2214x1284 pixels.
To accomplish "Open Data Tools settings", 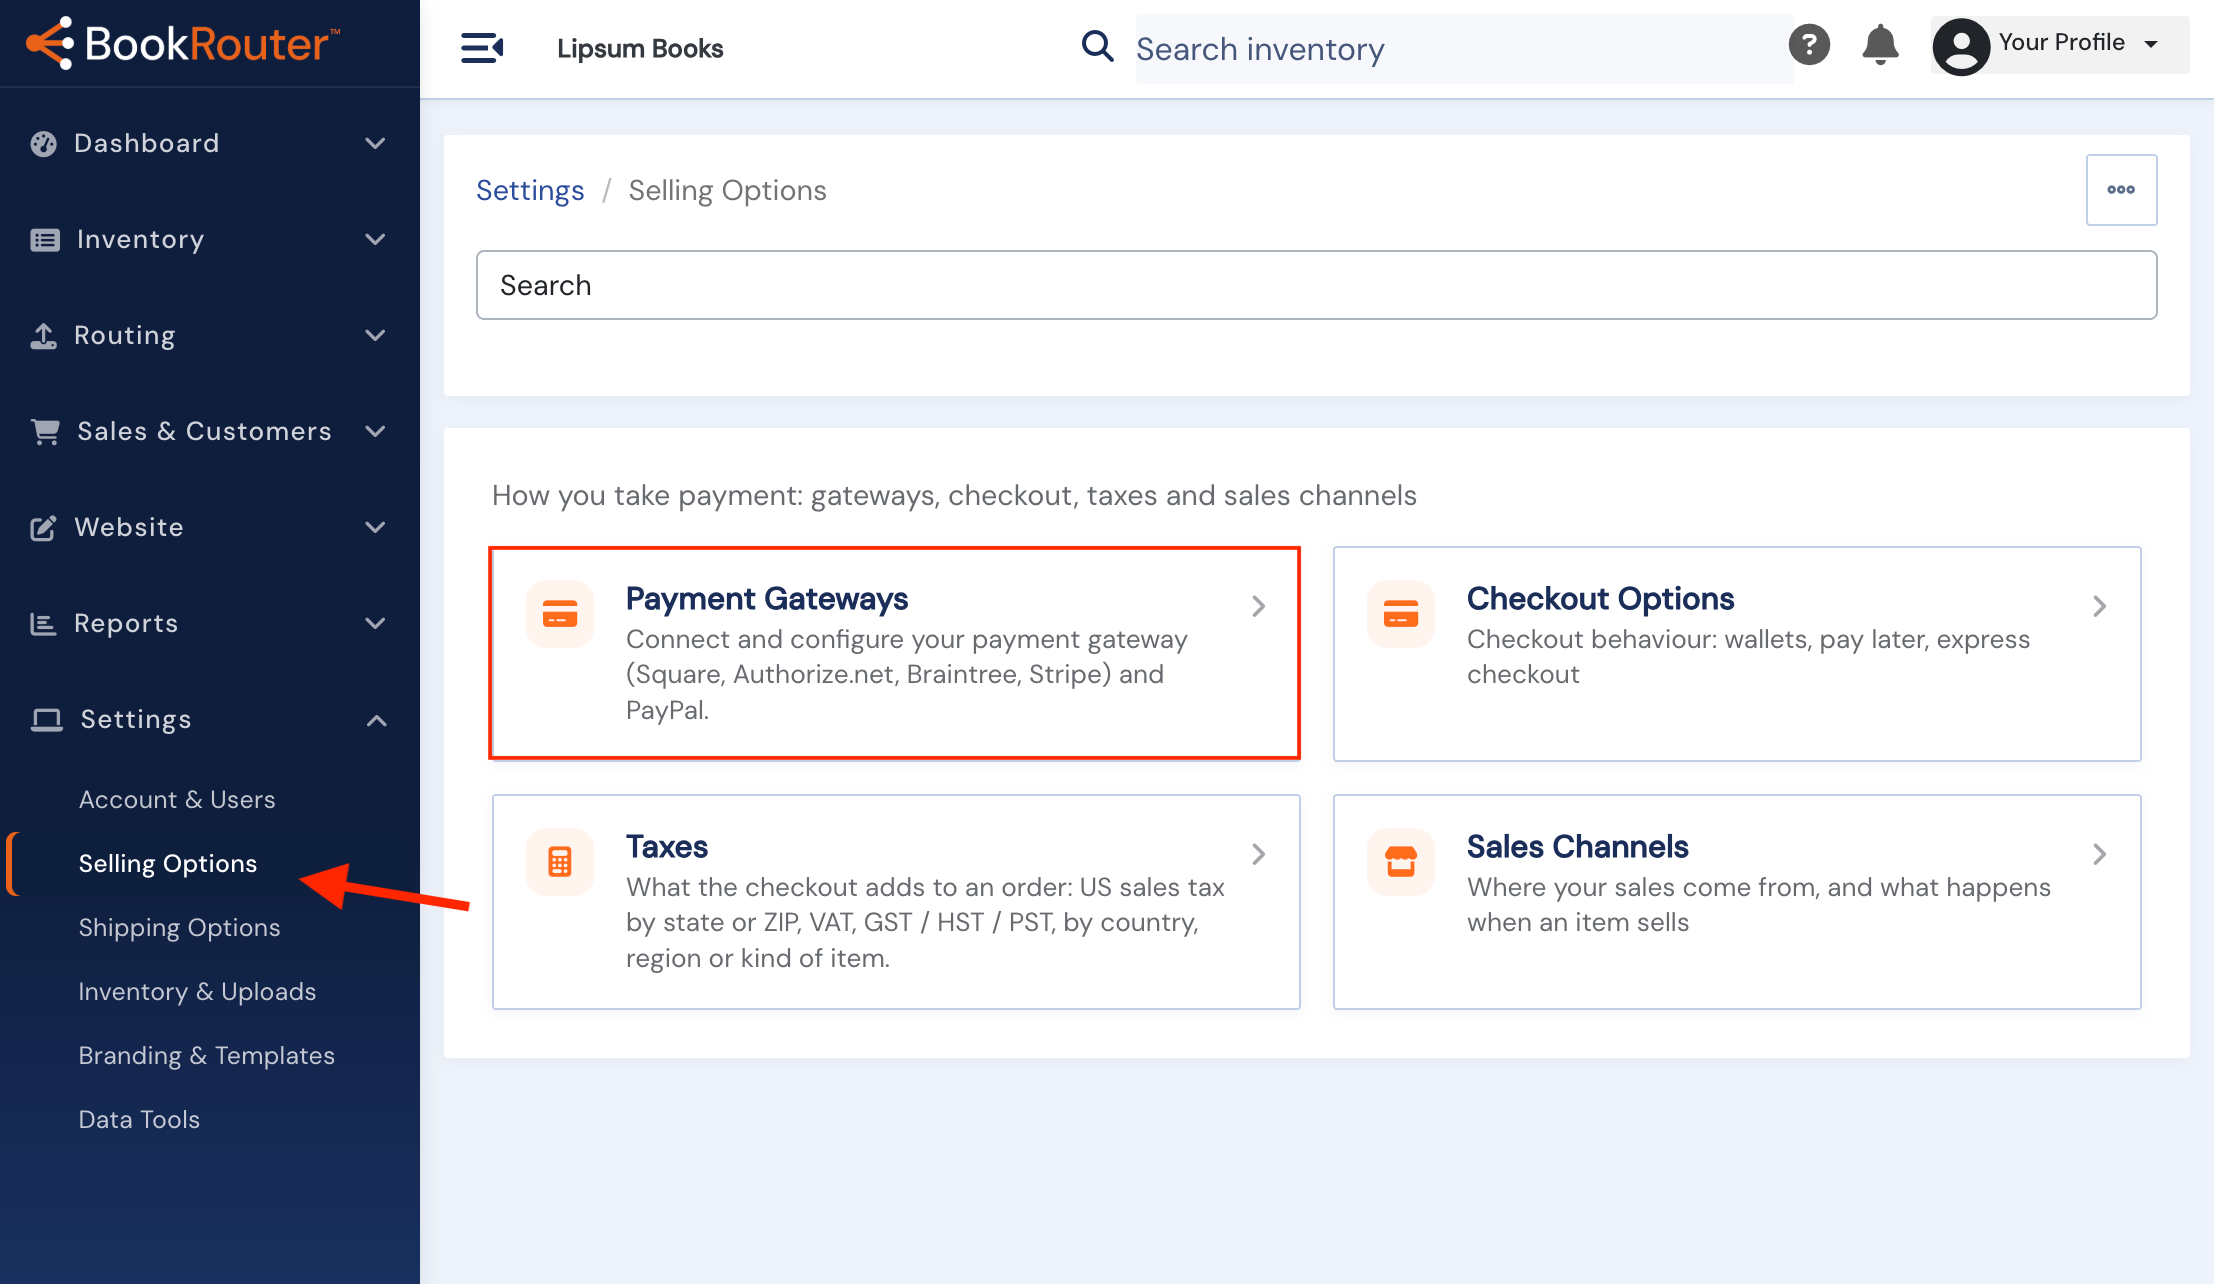I will pos(139,1120).
